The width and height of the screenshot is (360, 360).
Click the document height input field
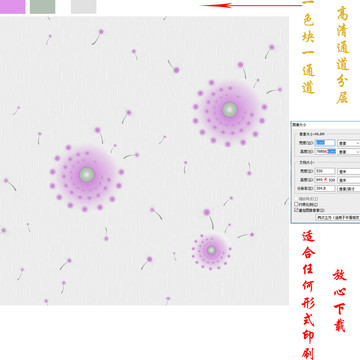[x=325, y=180]
